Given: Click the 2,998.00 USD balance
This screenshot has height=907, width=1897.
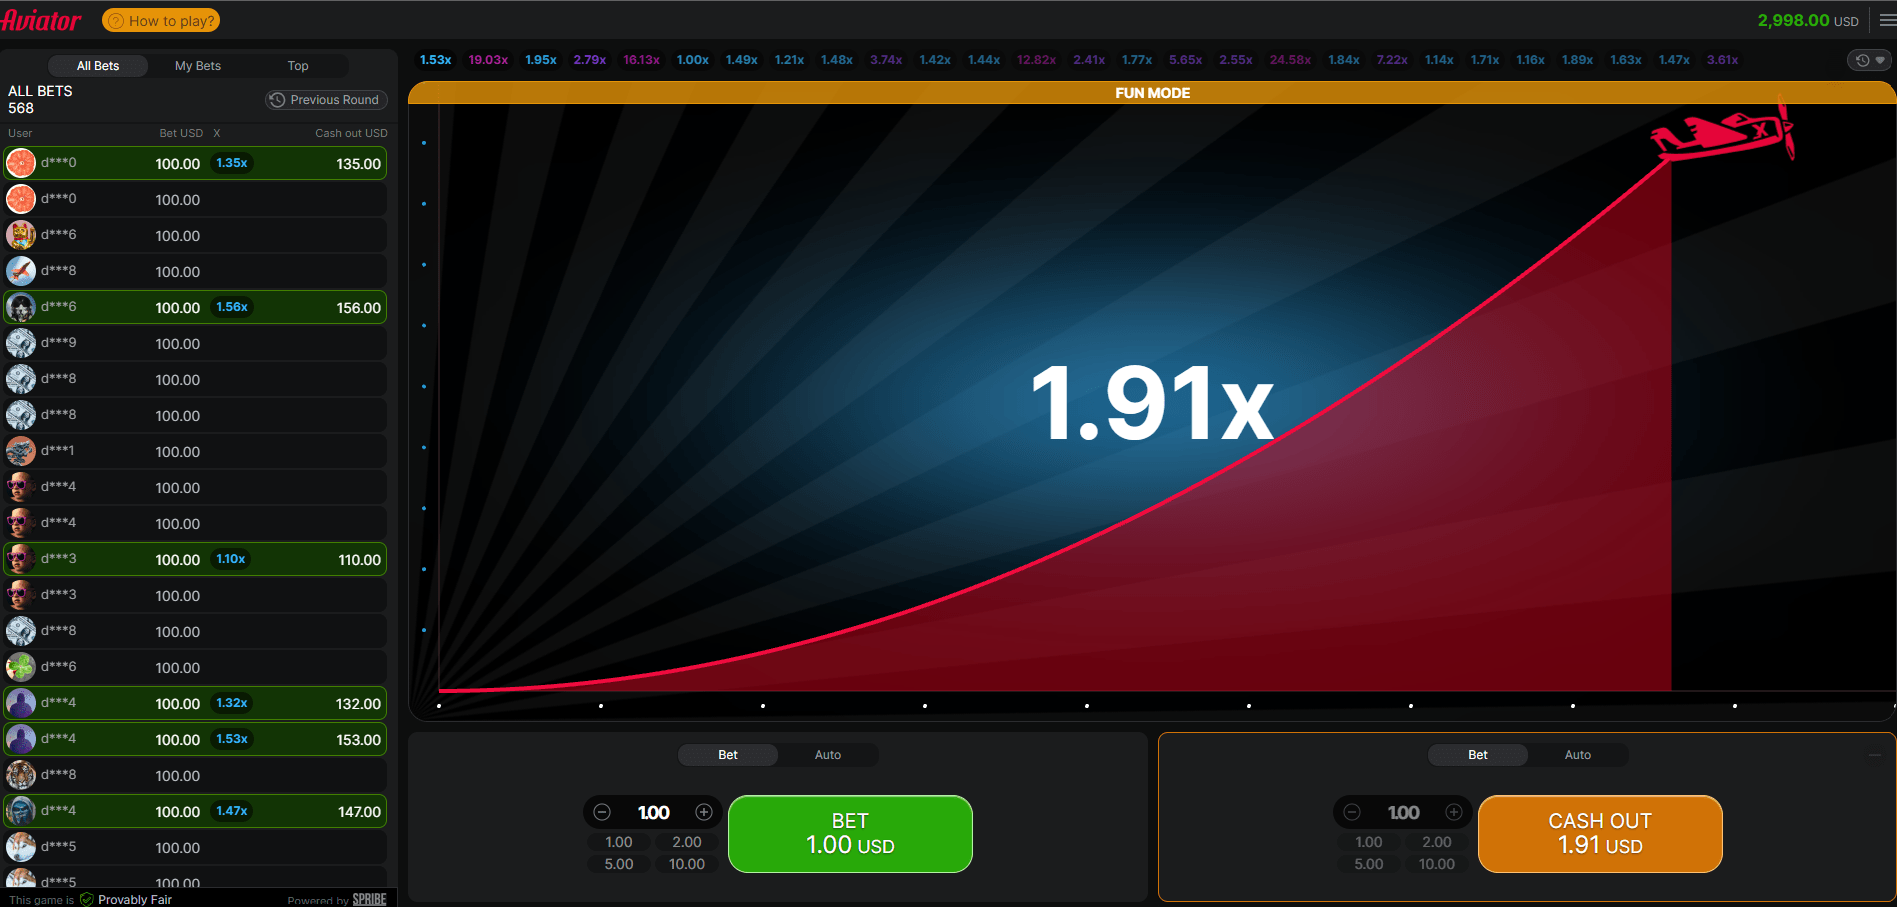Looking at the screenshot, I should (1808, 20).
